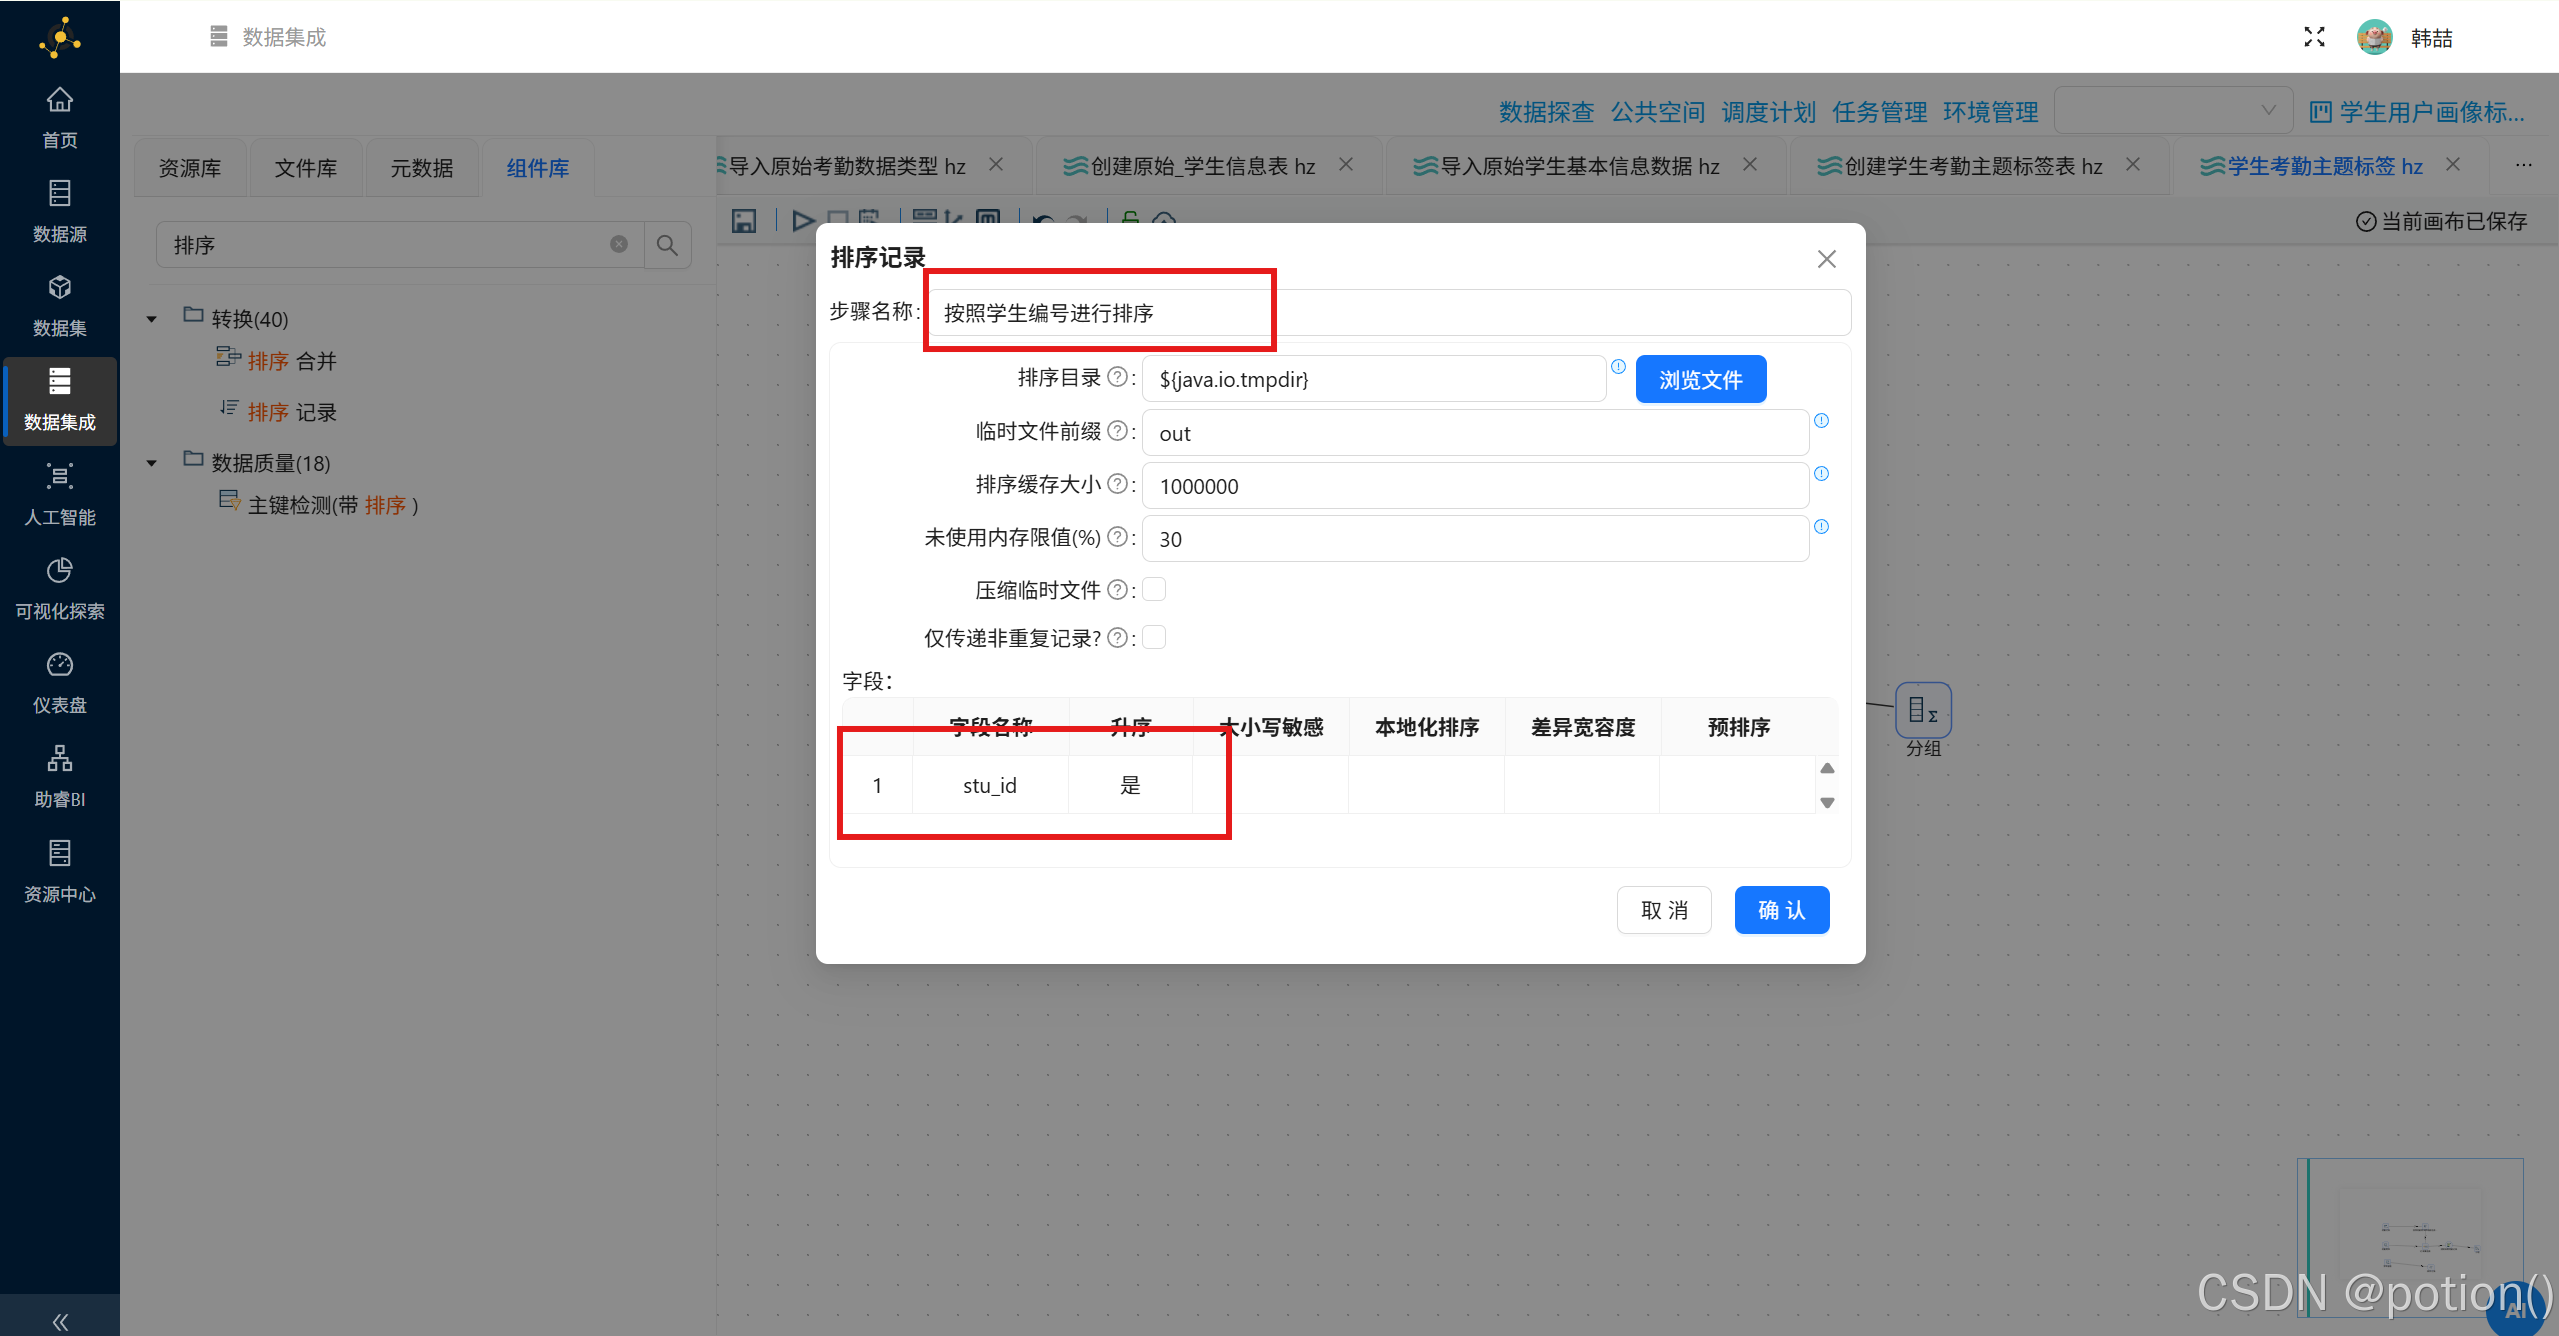The height and width of the screenshot is (1336, 2559).
Task: Click blue info icon right of 排序目录 field
Action: click(1618, 366)
